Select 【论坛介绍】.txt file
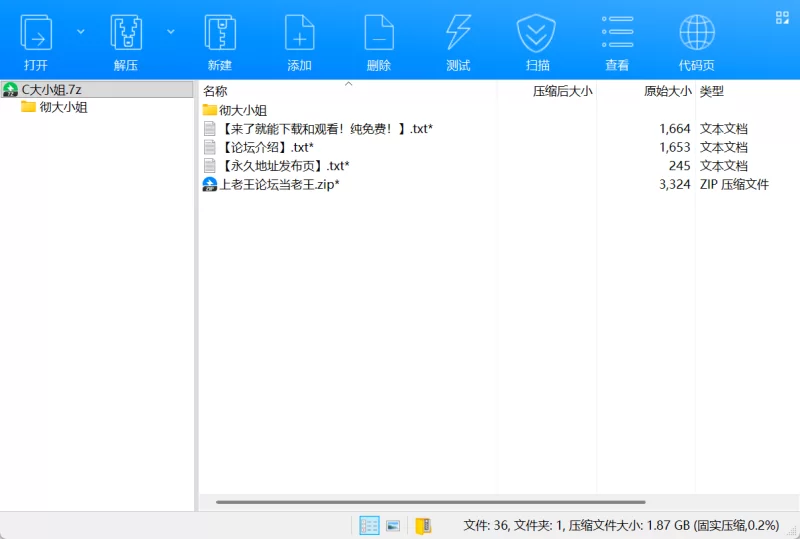The height and width of the screenshot is (539, 800). coord(267,147)
